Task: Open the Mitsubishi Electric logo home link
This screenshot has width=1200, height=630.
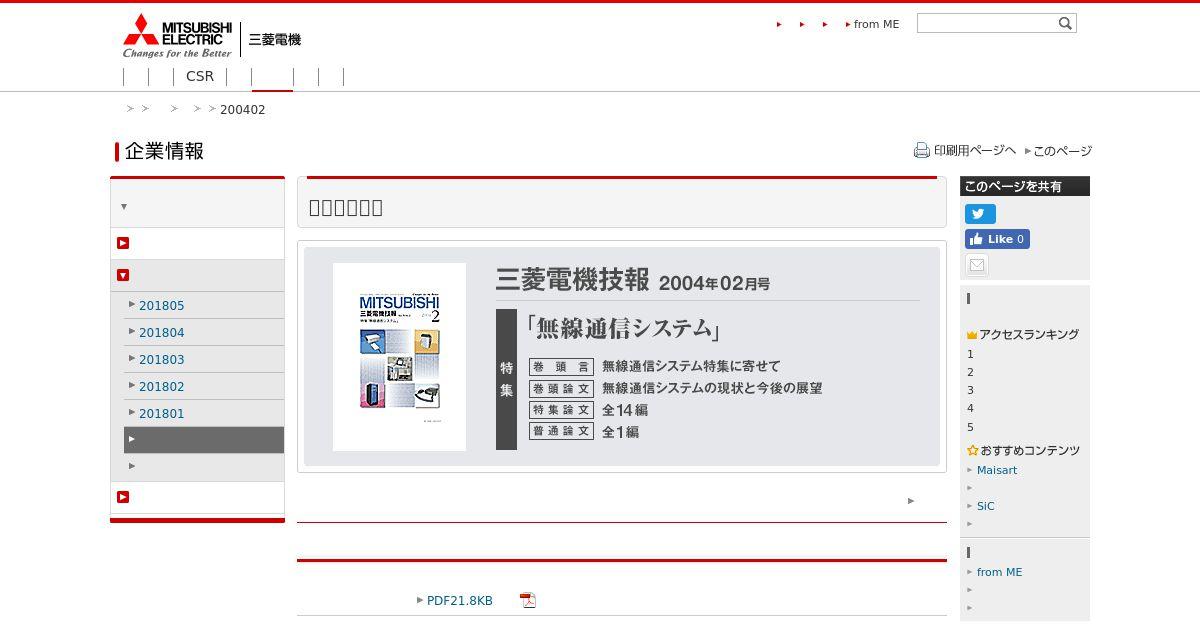Action: point(177,37)
